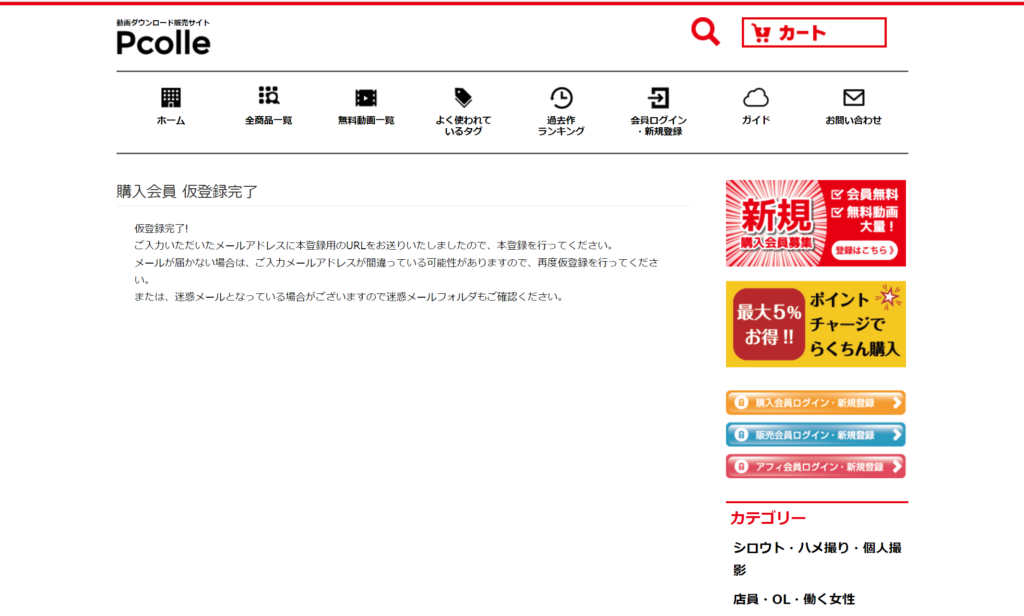Click 会員ログイン・新規登録 login icon
Viewport: 1024px width, 616px height.
[x=658, y=98]
